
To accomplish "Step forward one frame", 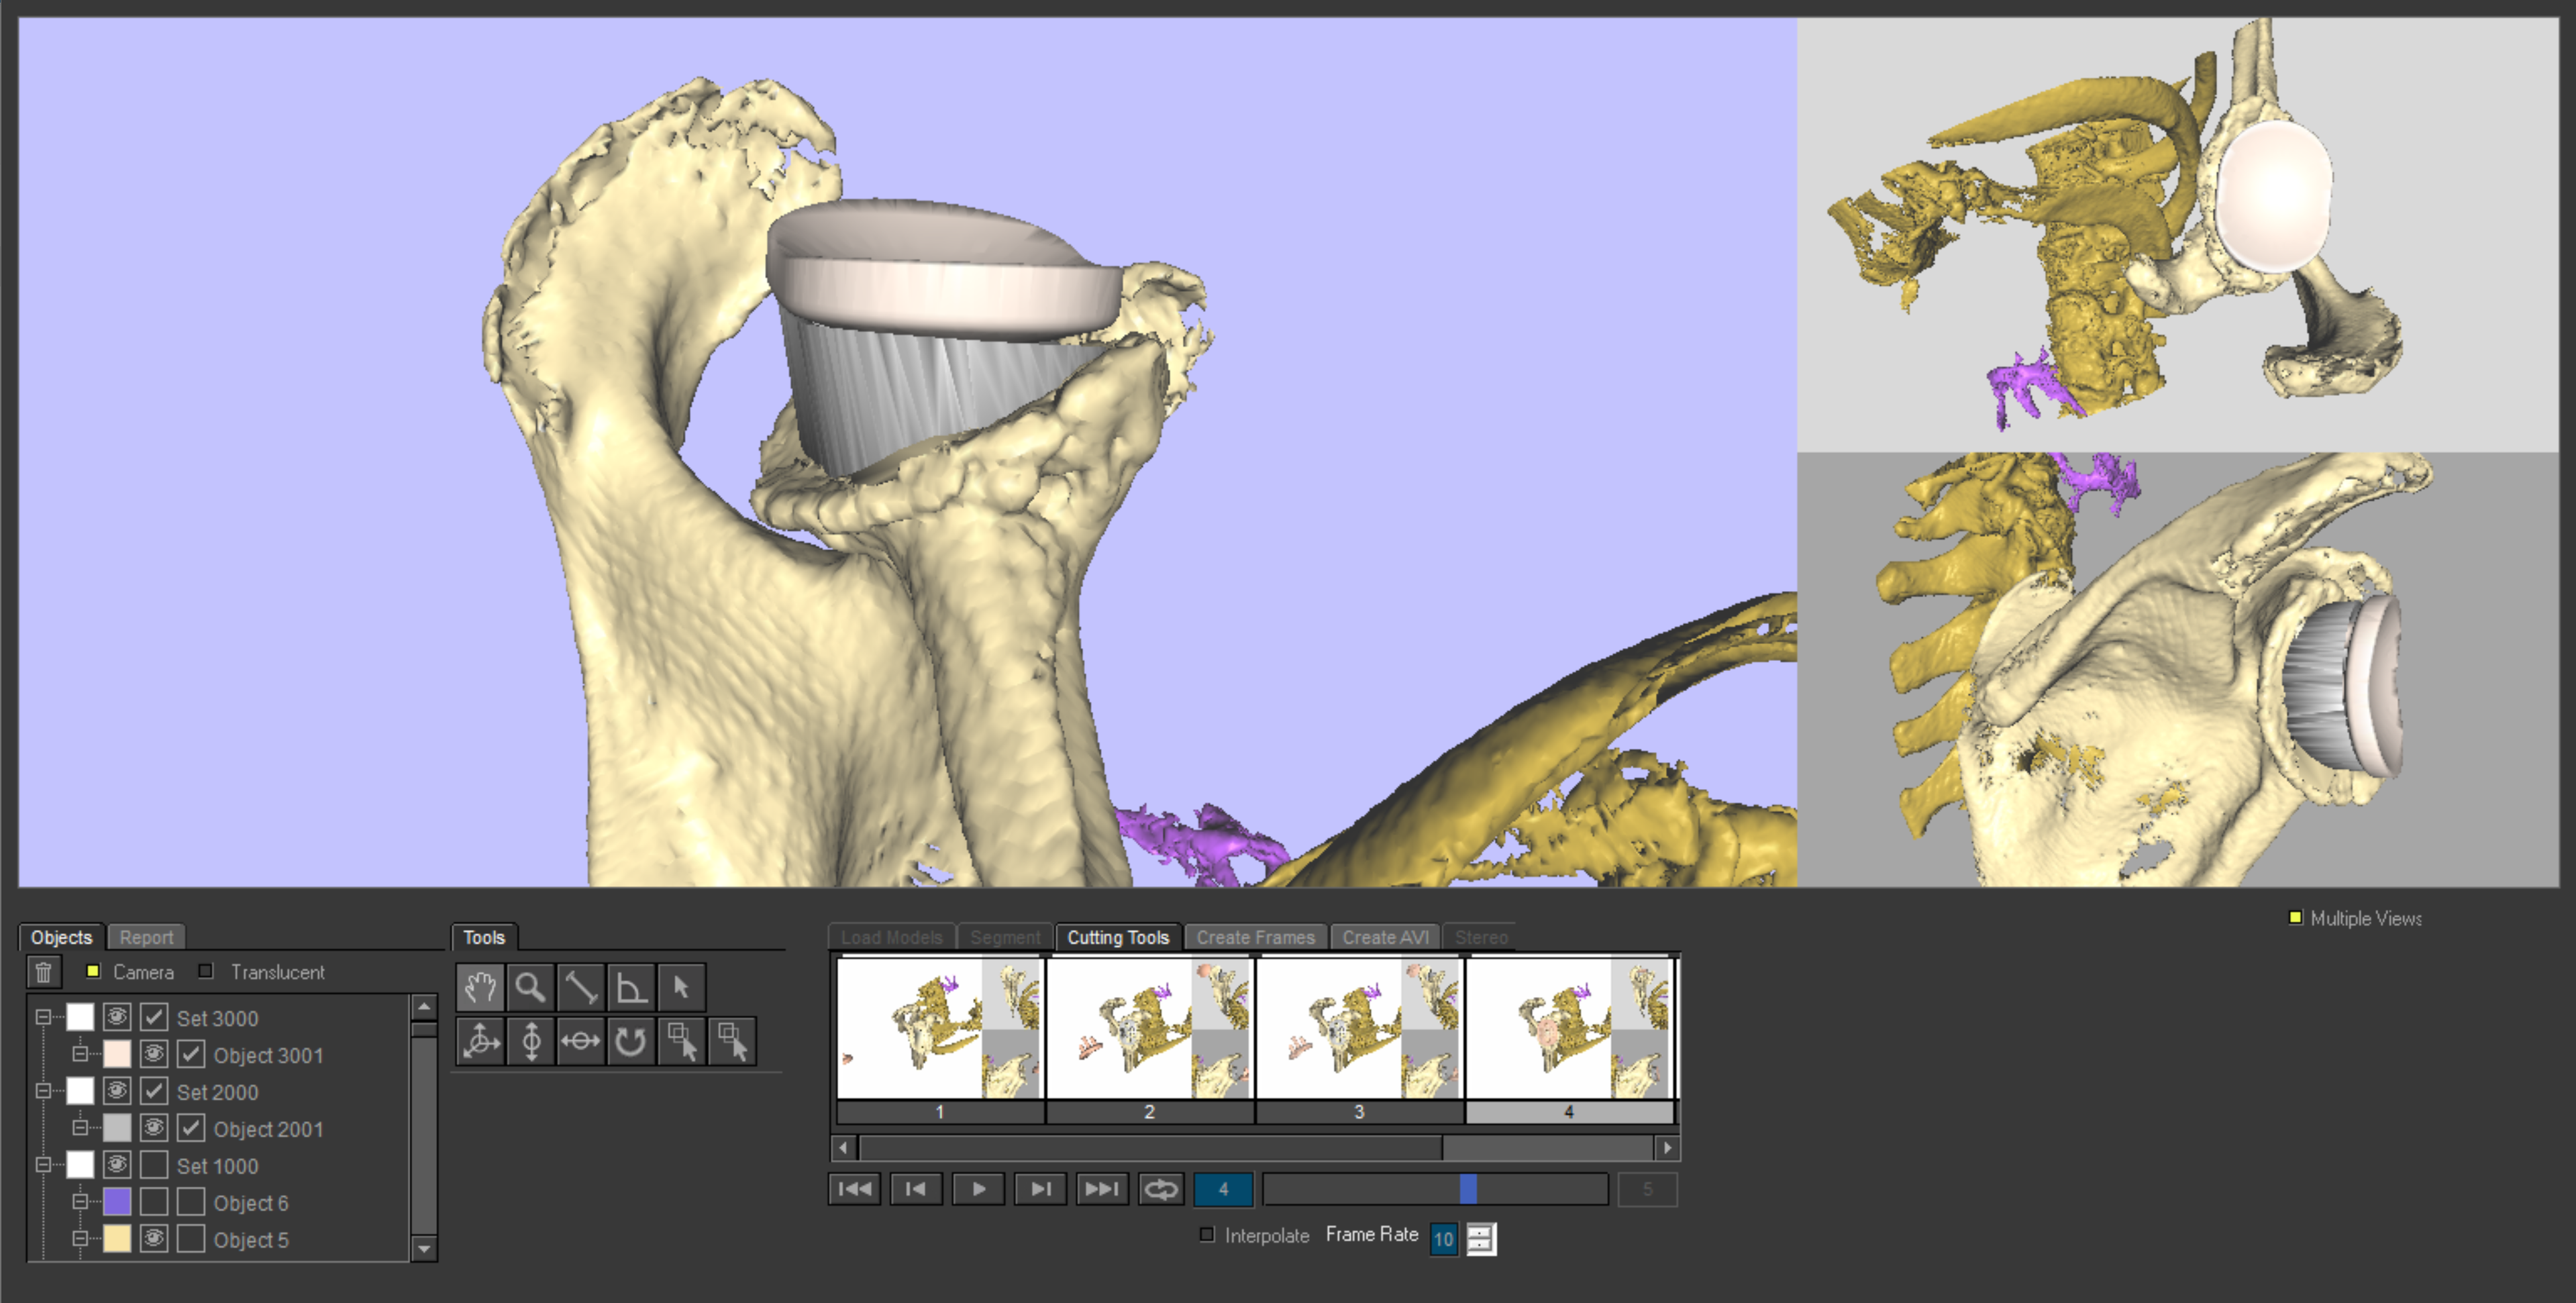I will pos(1040,1189).
